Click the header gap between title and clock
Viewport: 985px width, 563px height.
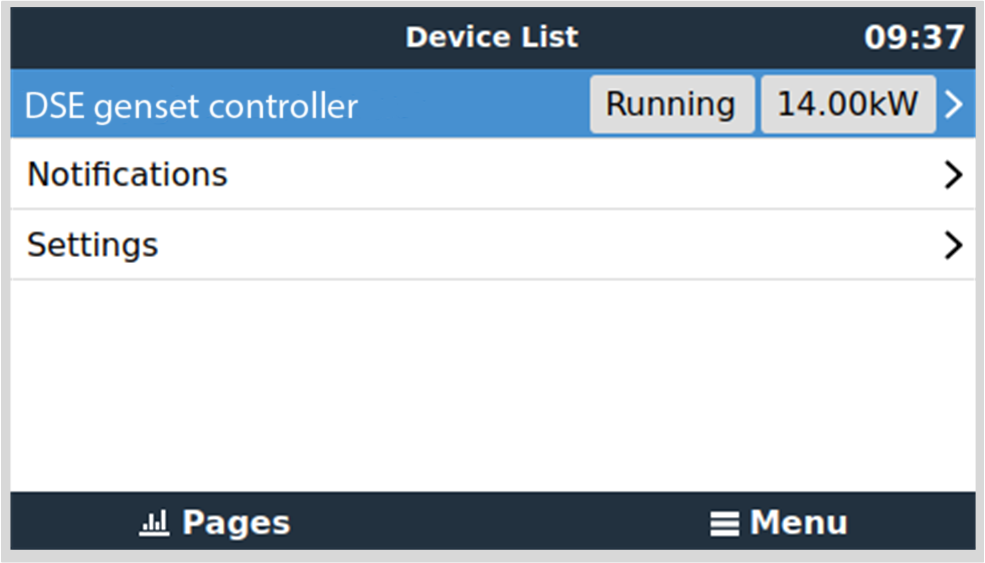click(x=720, y=38)
